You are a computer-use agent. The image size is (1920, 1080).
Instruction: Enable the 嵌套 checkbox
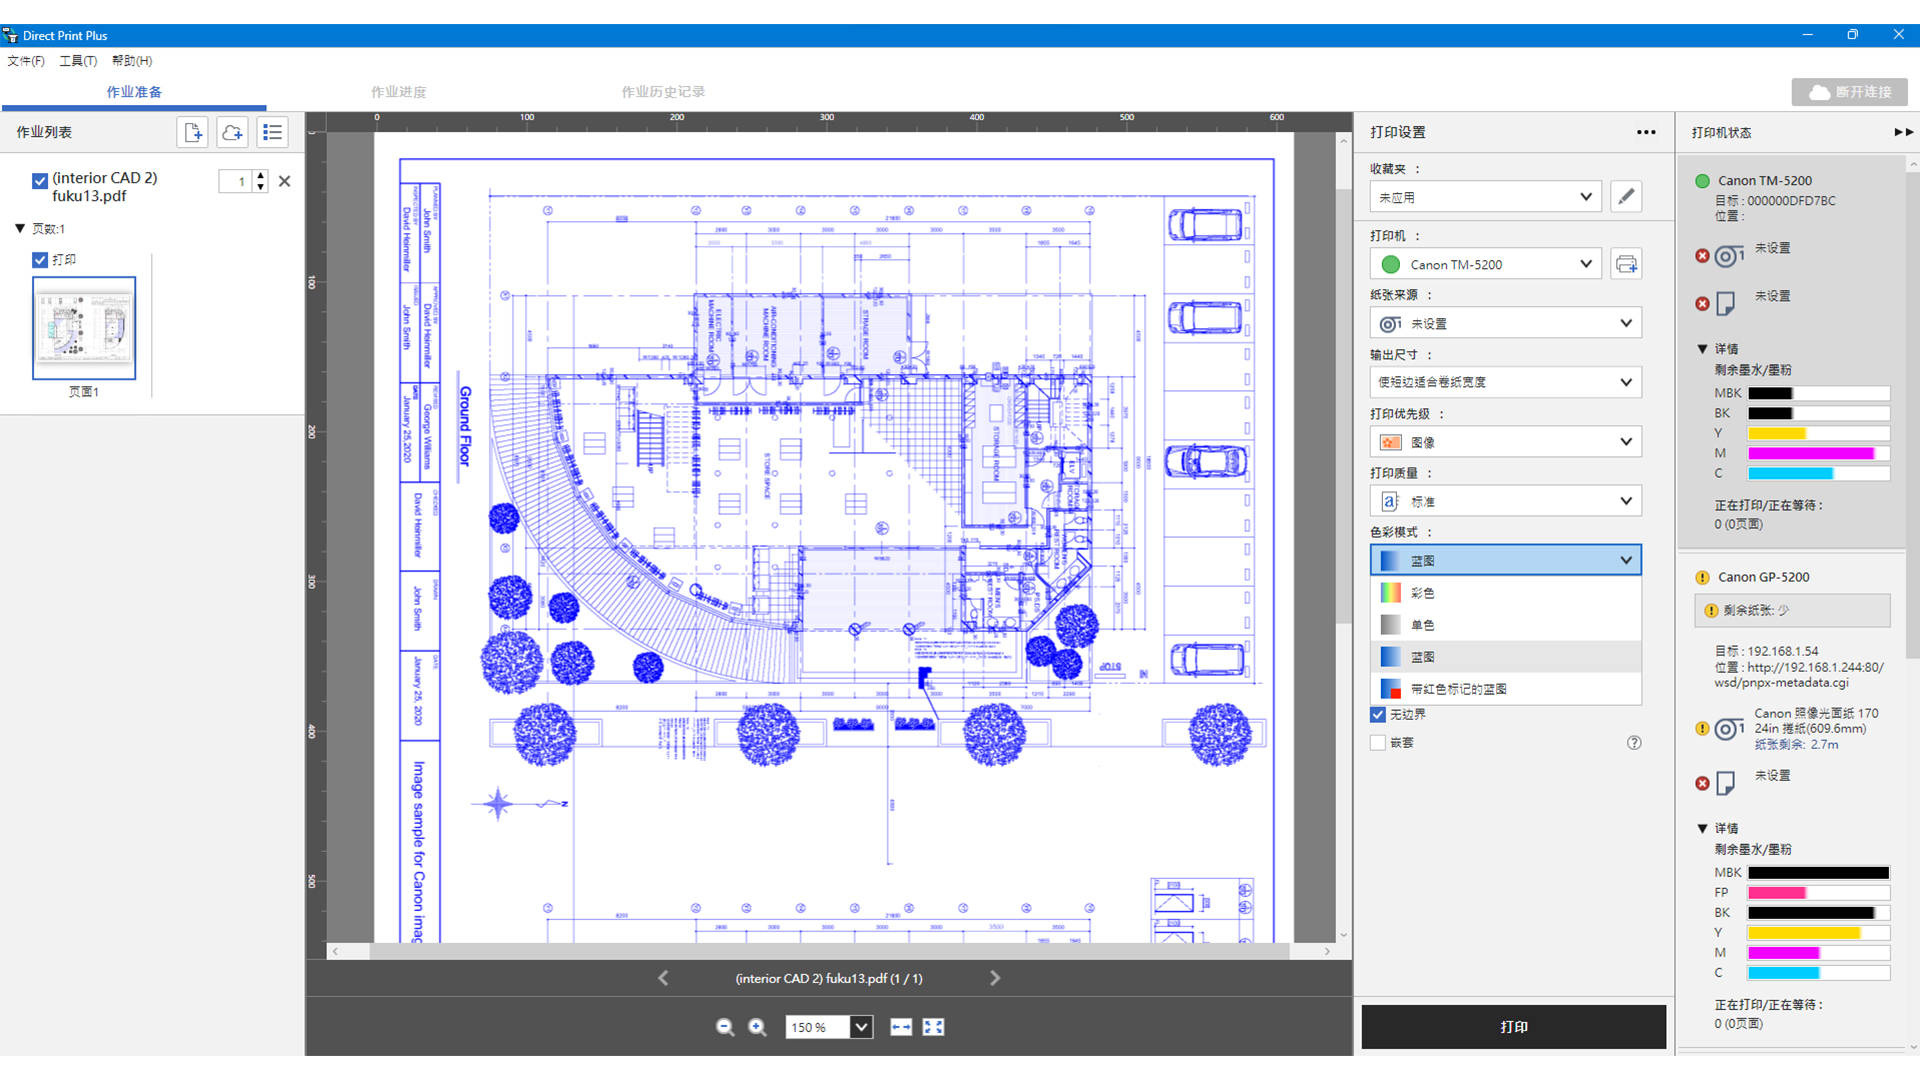(x=1378, y=742)
